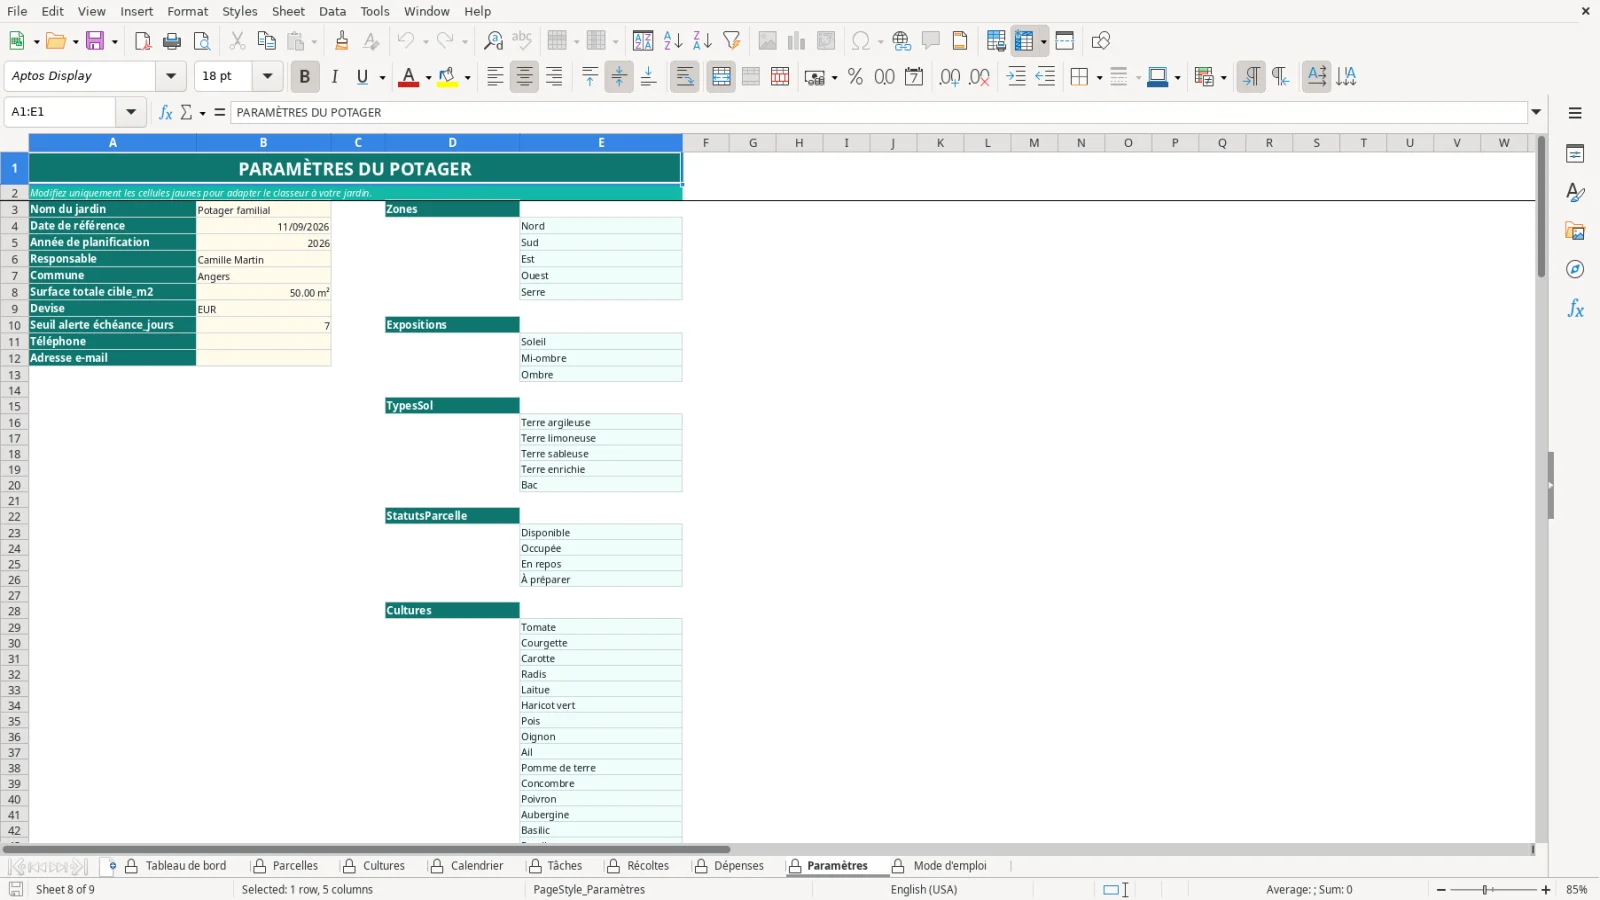Viewport: 1600px width, 900px height.
Task: Open the Format menu
Action: pyautogui.click(x=188, y=11)
